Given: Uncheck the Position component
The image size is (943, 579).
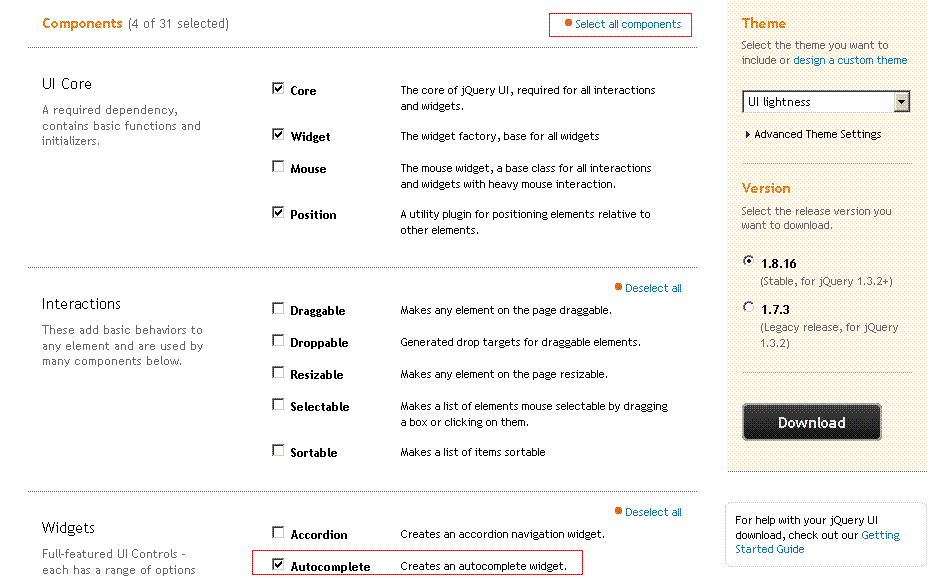Looking at the screenshot, I should click(278, 211).
